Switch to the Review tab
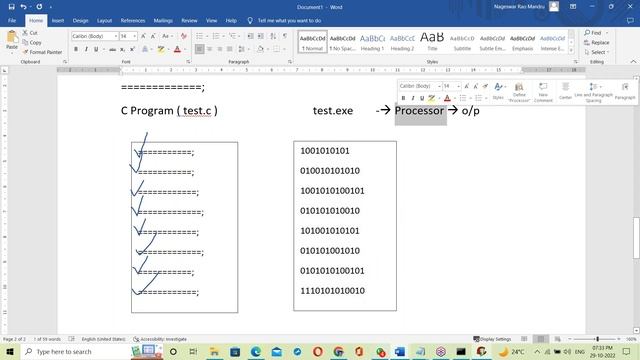Viewport: 640px width, 360px height. [189, 20]
